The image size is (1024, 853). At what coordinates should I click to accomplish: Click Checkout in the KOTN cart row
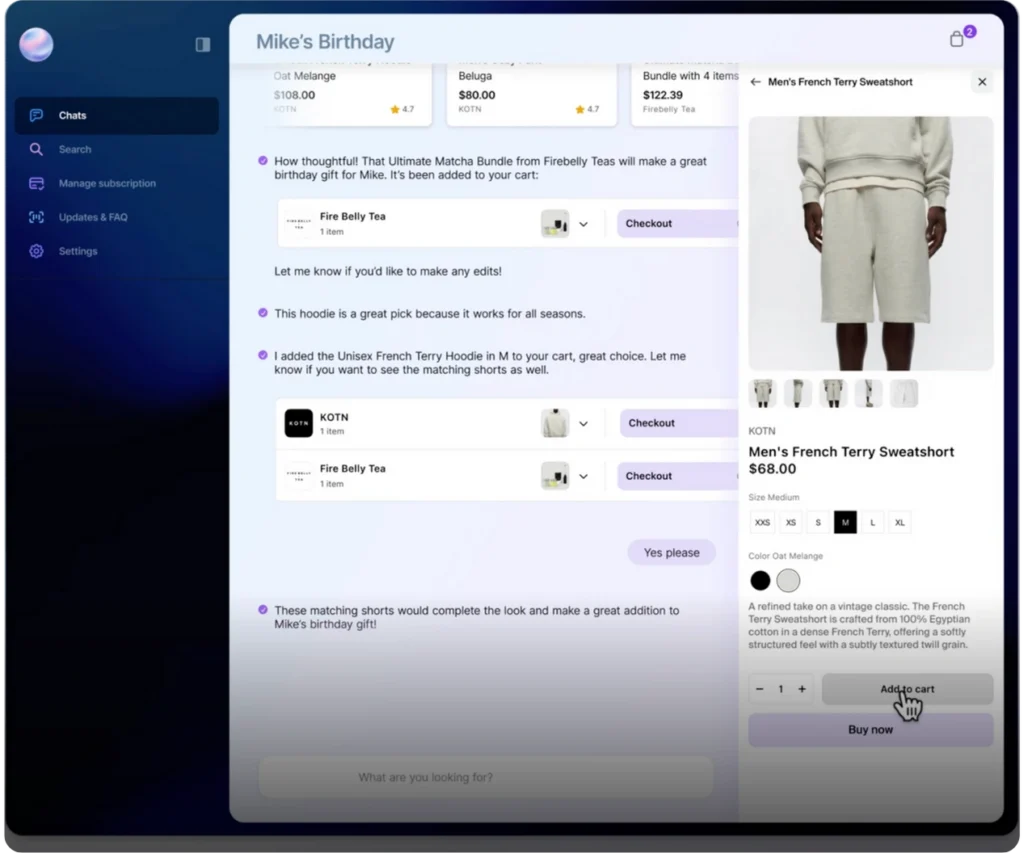point(679,423)
